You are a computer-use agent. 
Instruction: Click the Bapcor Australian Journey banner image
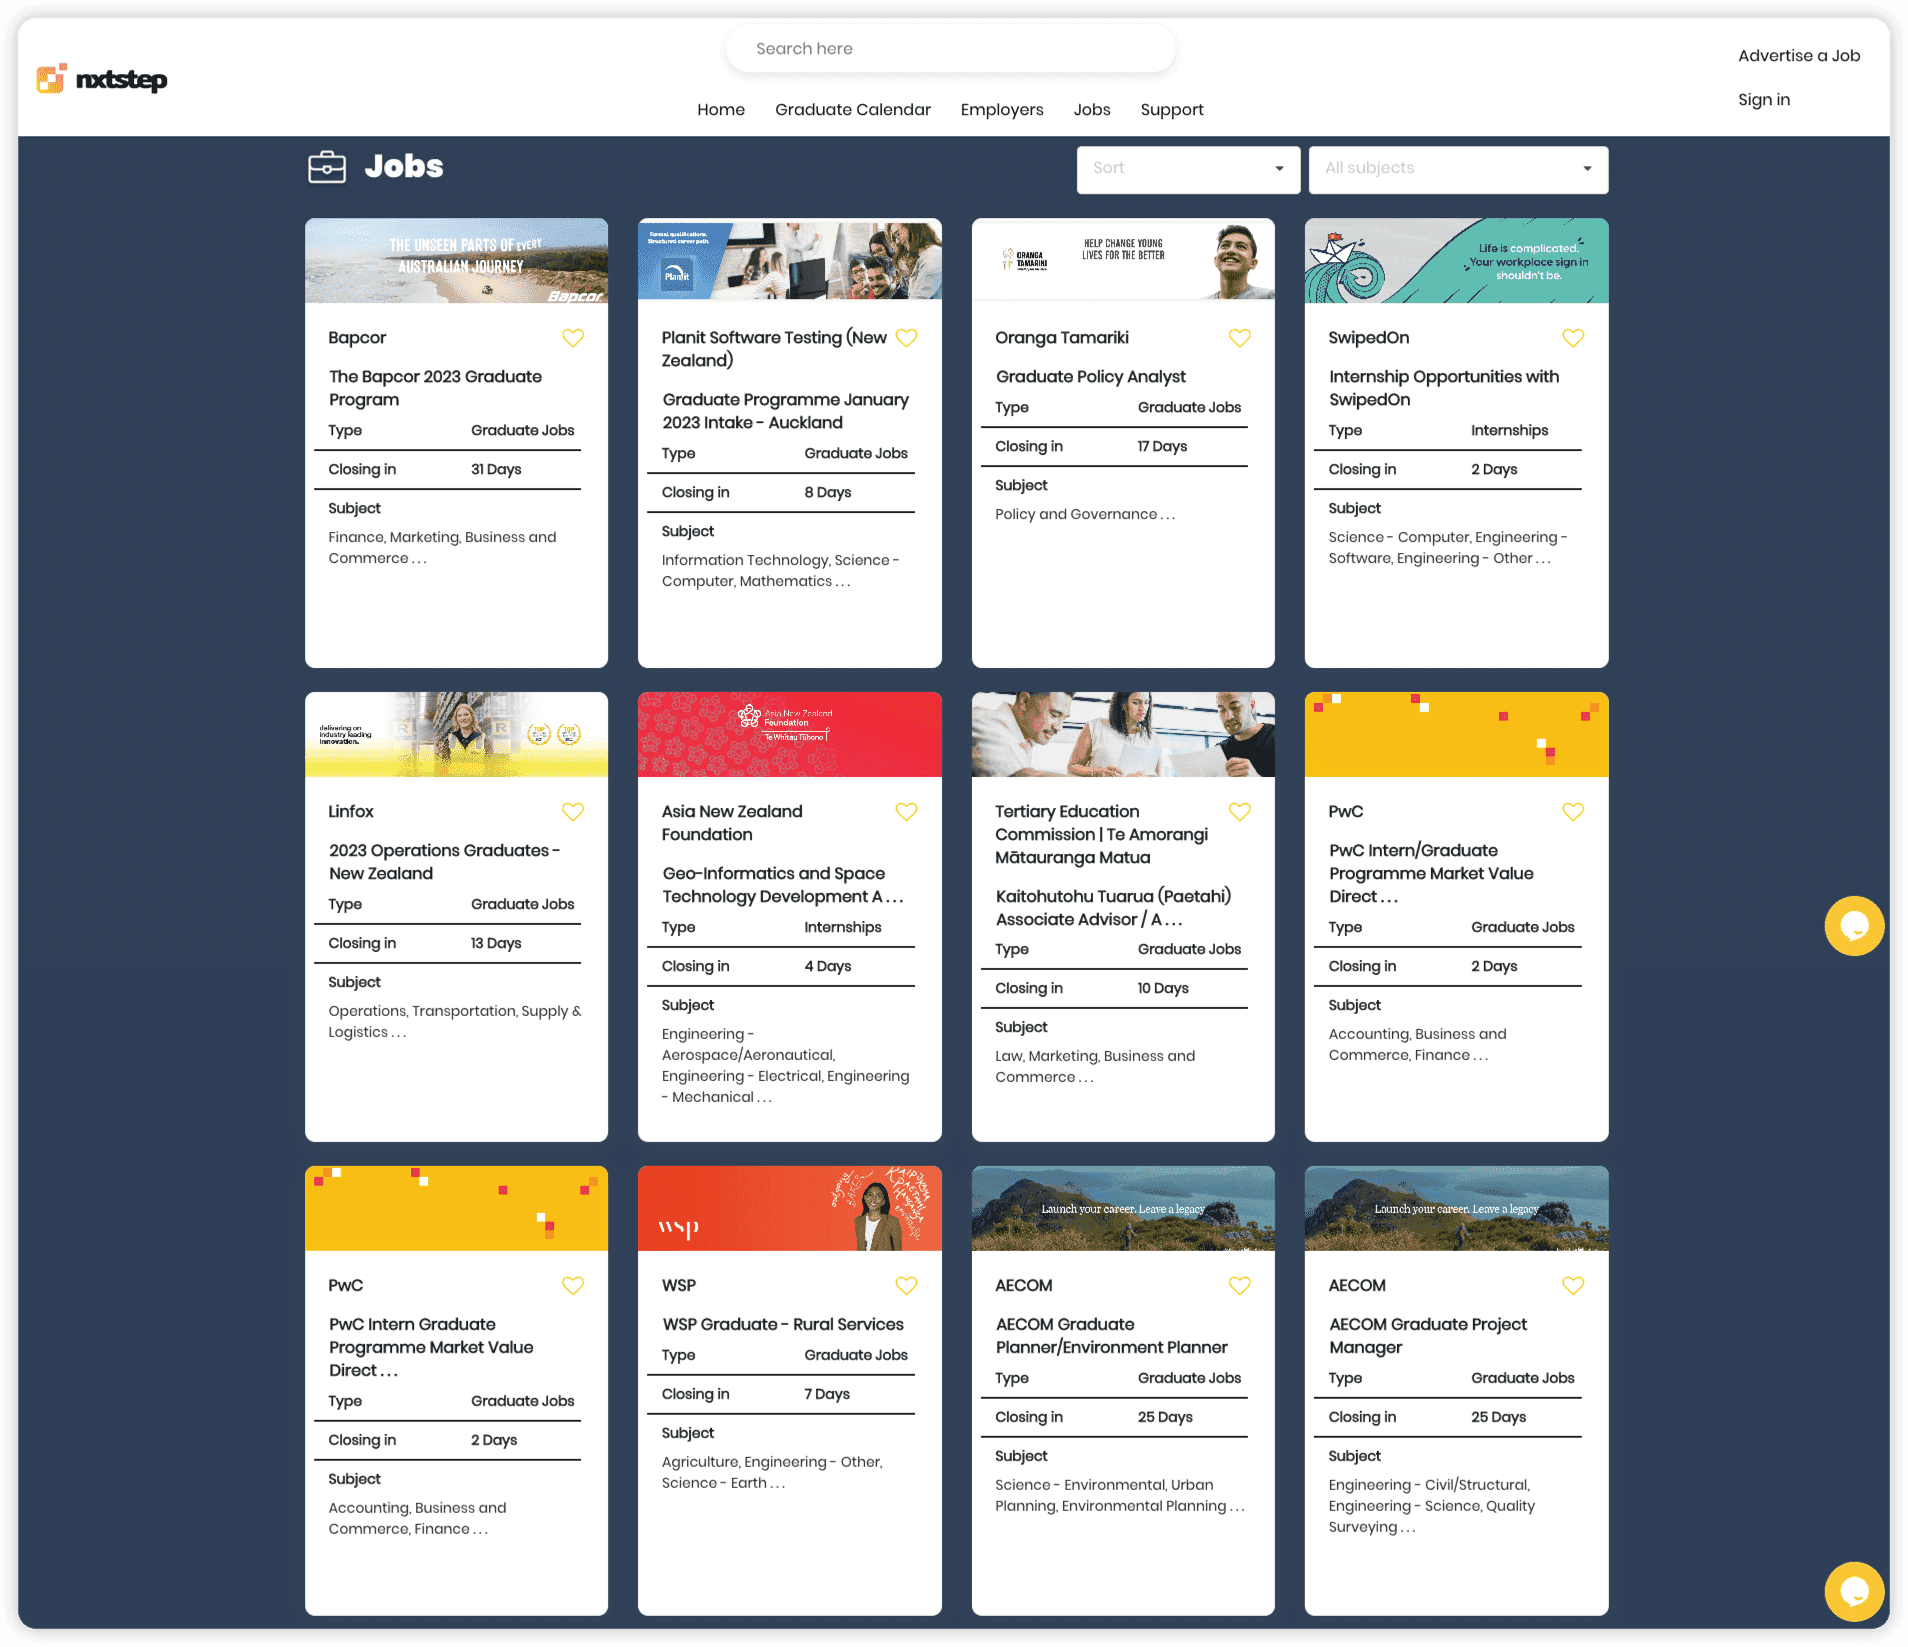(456, 261)
